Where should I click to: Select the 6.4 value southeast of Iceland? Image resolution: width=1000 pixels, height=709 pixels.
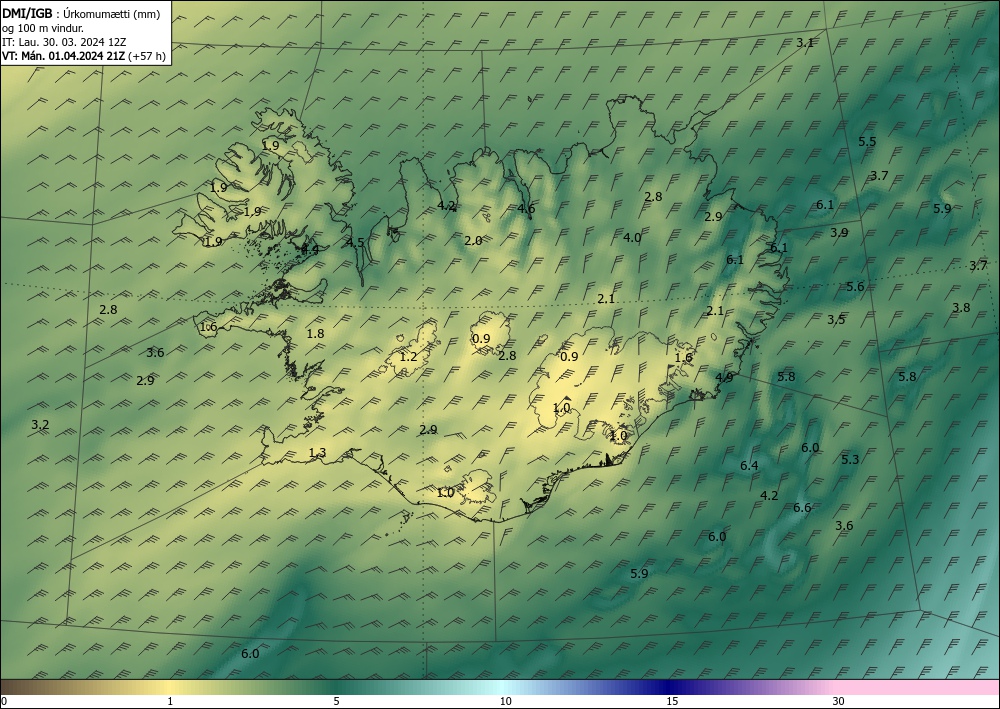749,465
